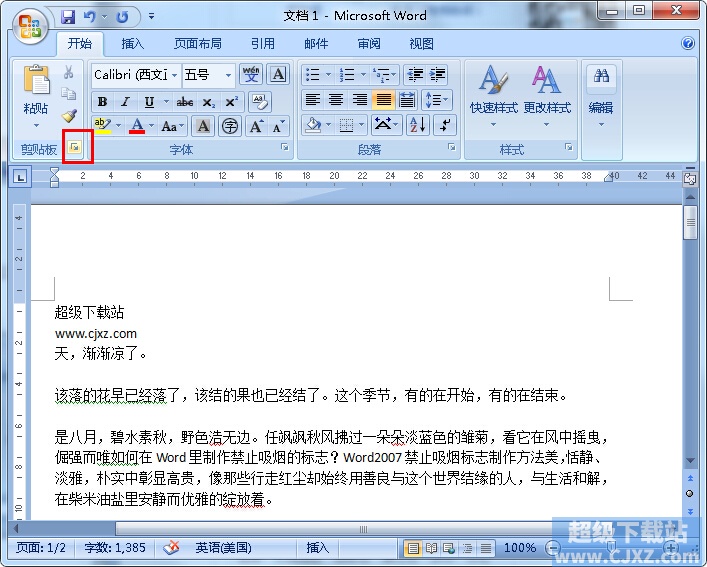Screen dimensions: 707x567
Task: Toggle Italic formatting
Action: (x=125, y=102)
